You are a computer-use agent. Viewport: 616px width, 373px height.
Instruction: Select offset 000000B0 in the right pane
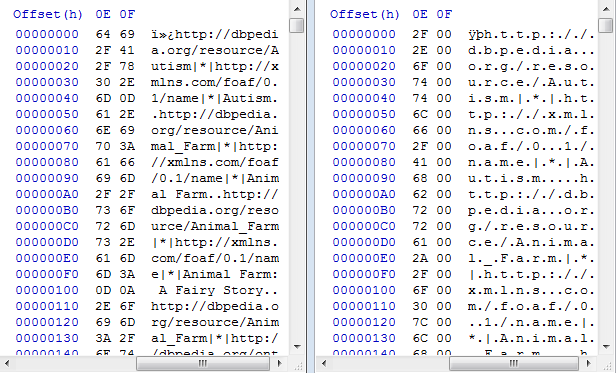(x=364, y=210)
